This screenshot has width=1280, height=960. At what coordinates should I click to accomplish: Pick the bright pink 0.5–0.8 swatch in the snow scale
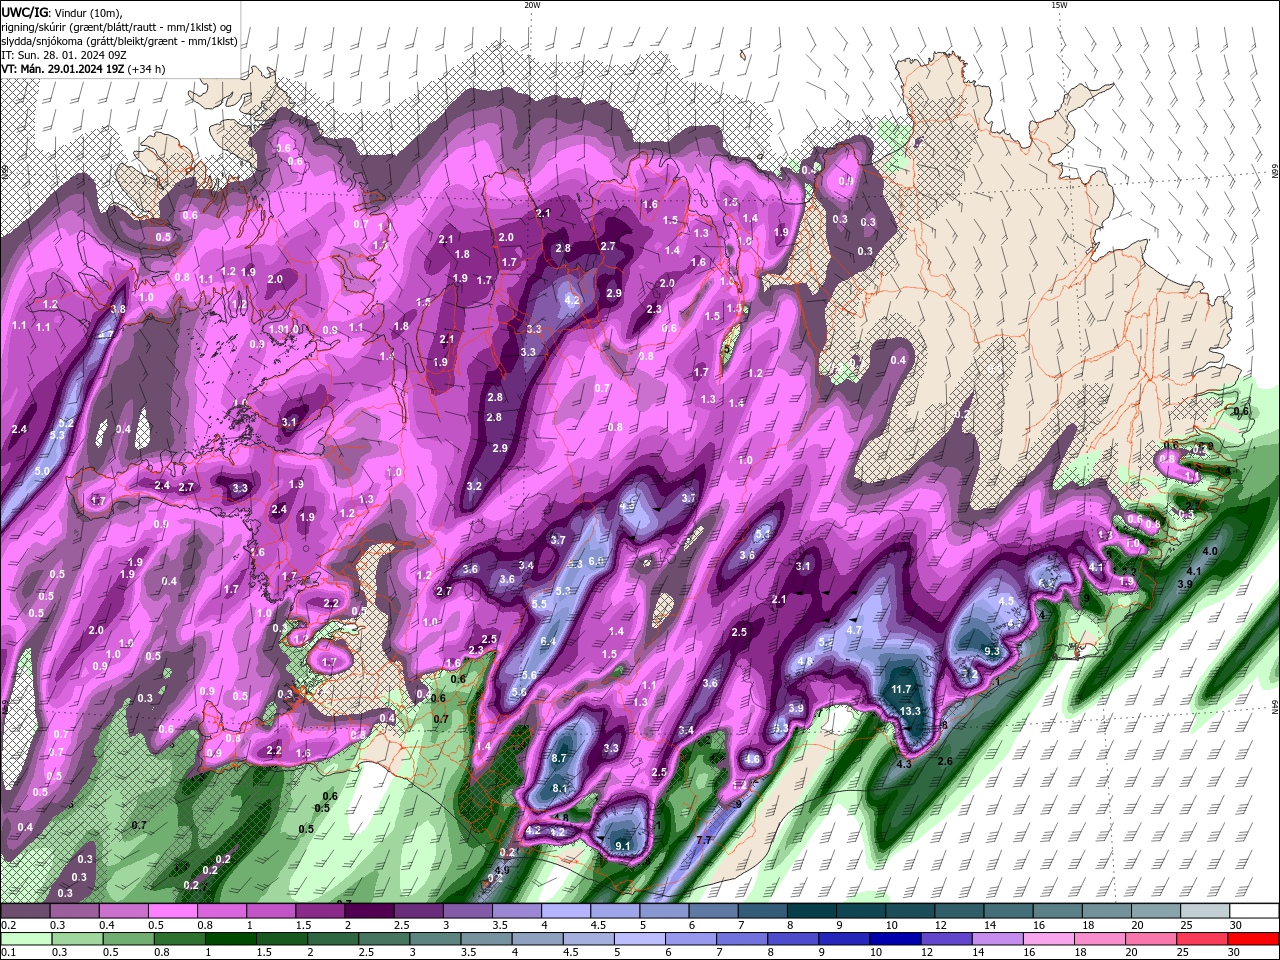[172, 911]
